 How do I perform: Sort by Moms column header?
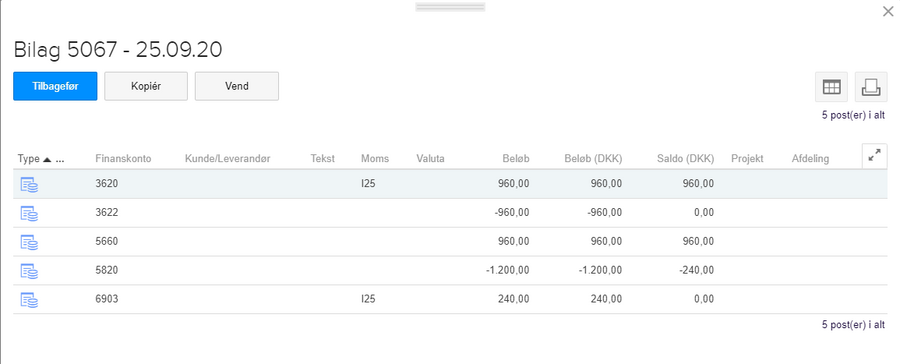coord(375,158)
